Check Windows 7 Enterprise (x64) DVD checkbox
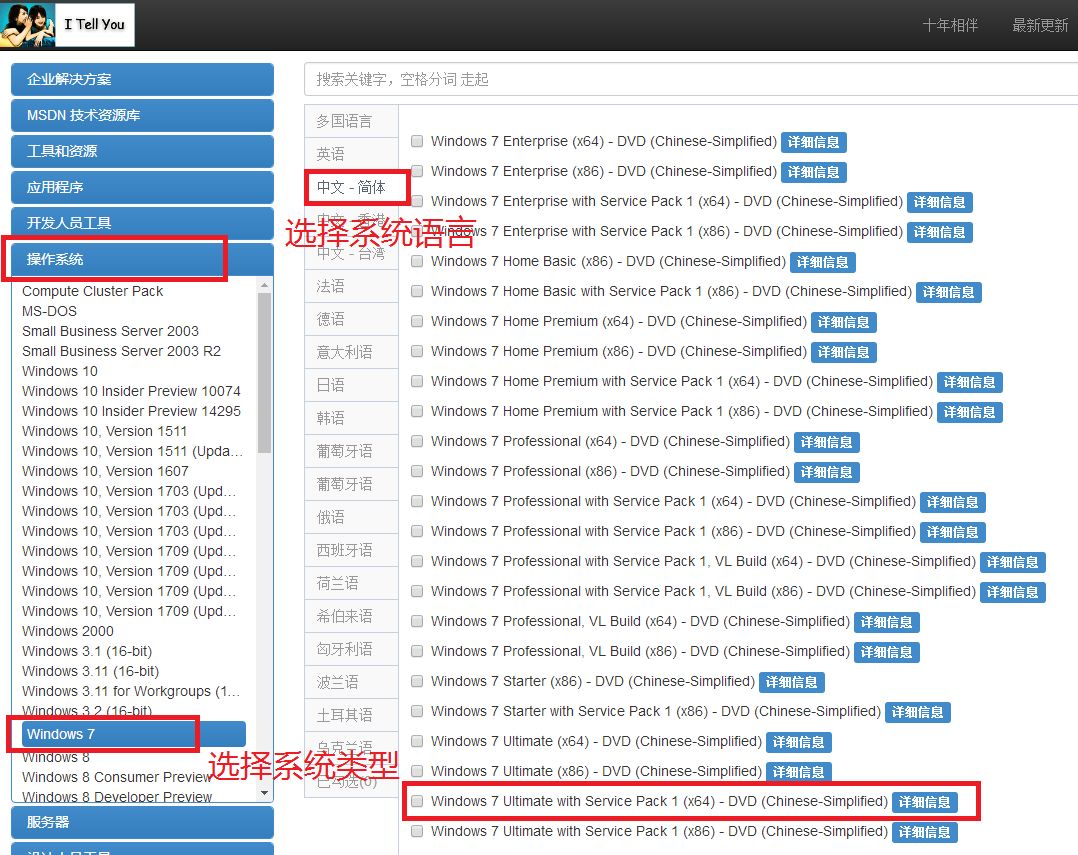Viewport: 1078px width, 855px height. (417, 141)
